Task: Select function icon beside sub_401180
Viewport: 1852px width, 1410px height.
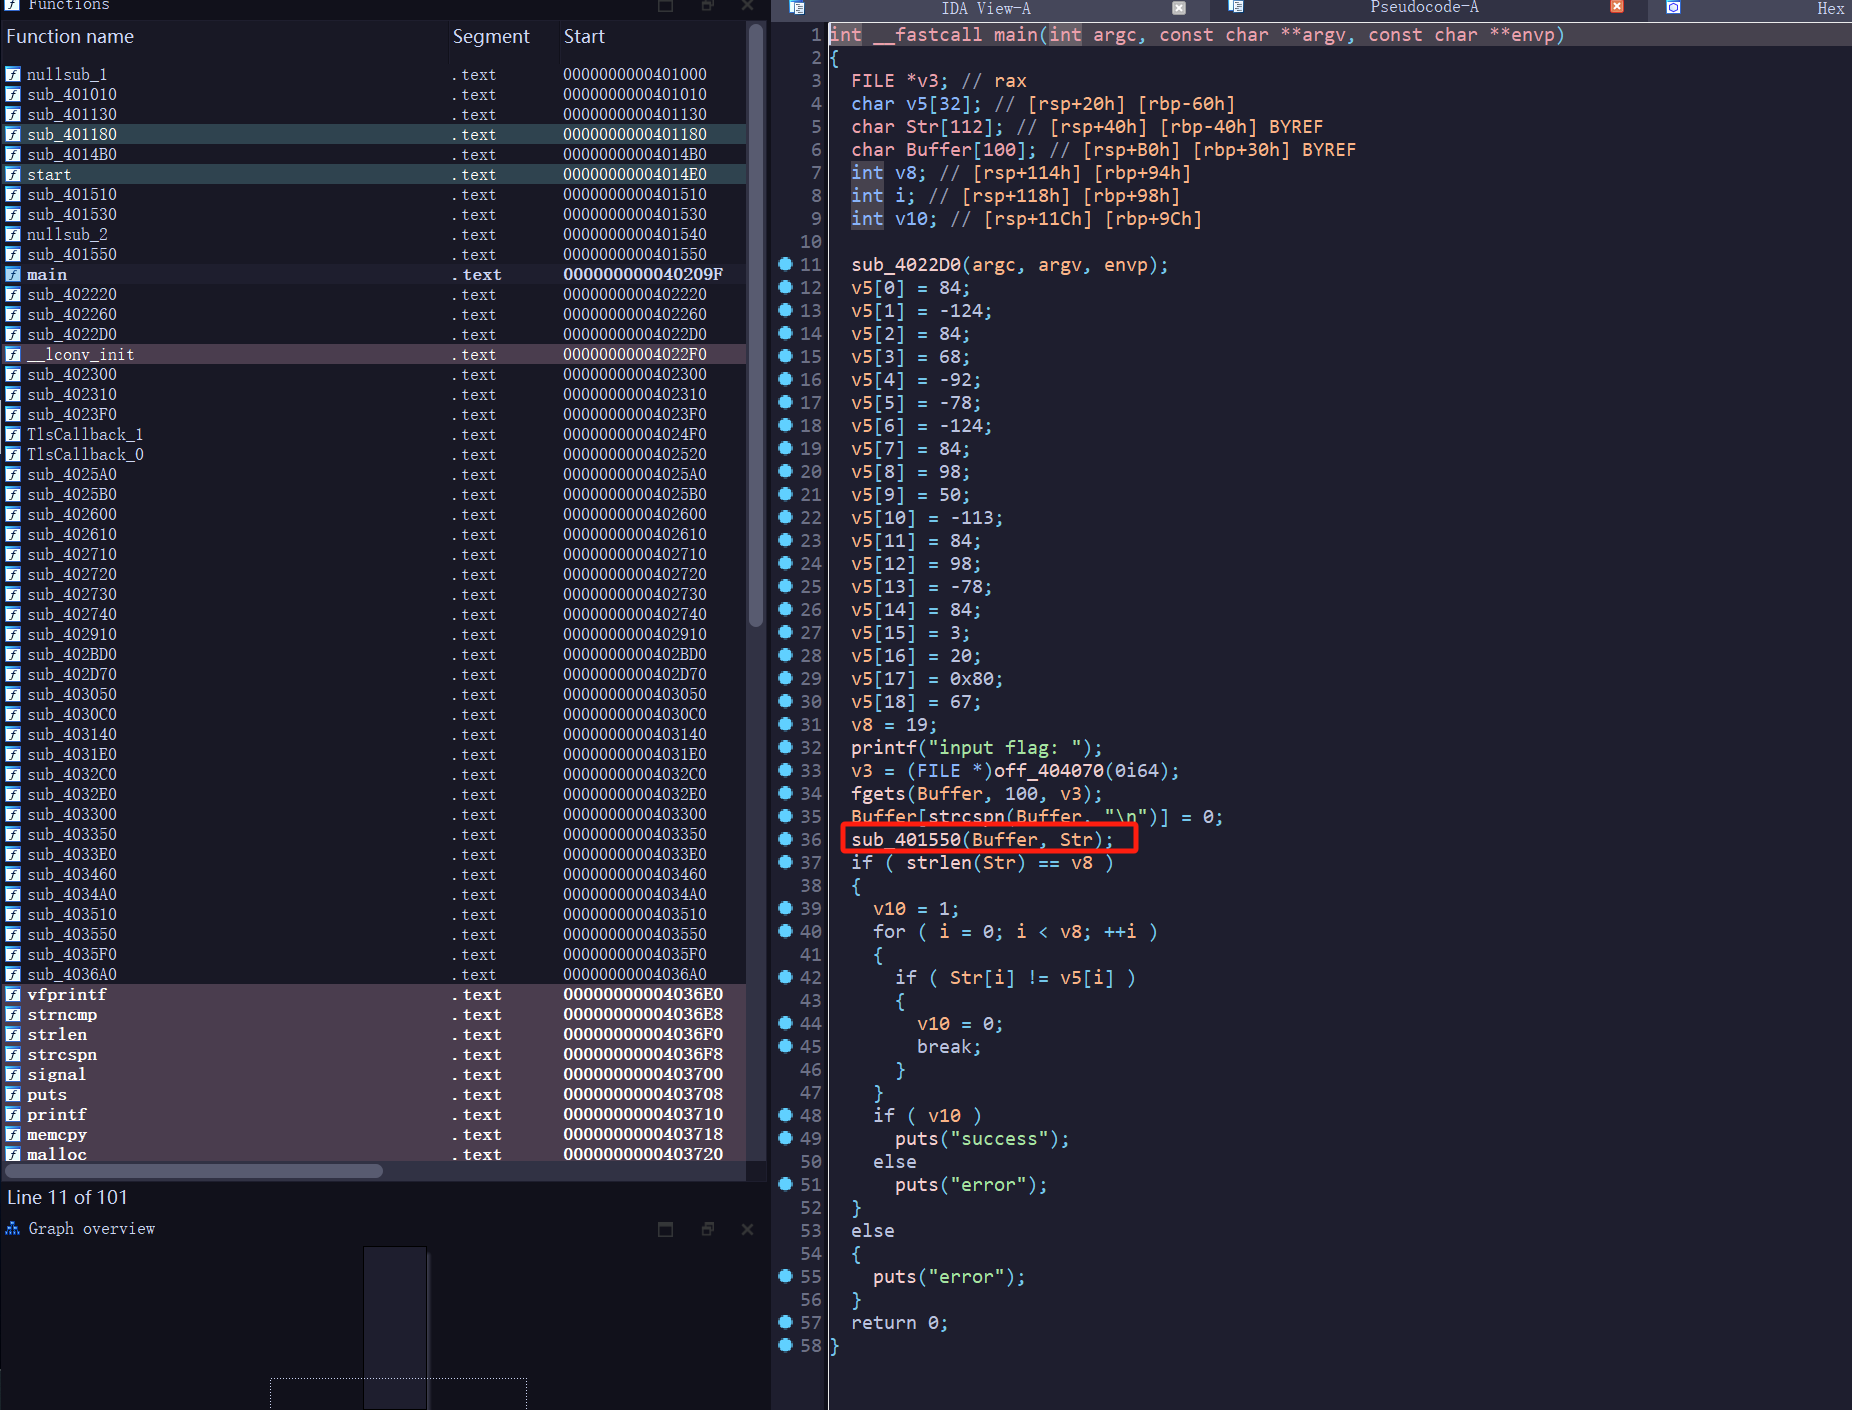Action: coord(13,134)
